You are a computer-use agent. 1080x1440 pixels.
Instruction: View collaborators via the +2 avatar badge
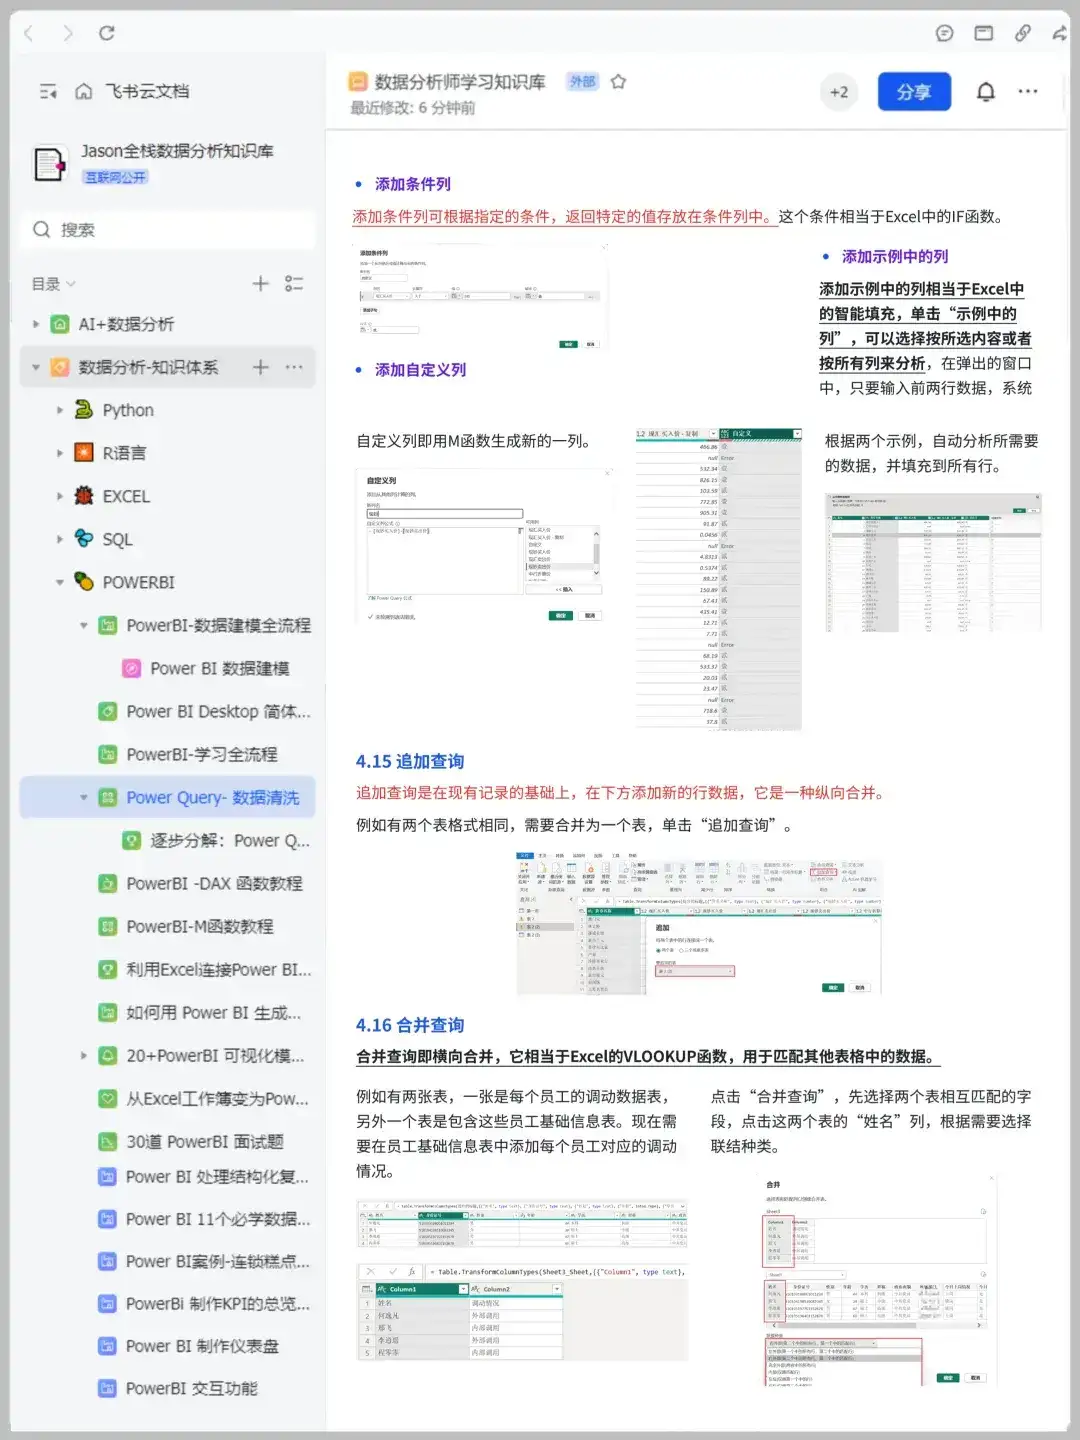(x=839, y=91)
